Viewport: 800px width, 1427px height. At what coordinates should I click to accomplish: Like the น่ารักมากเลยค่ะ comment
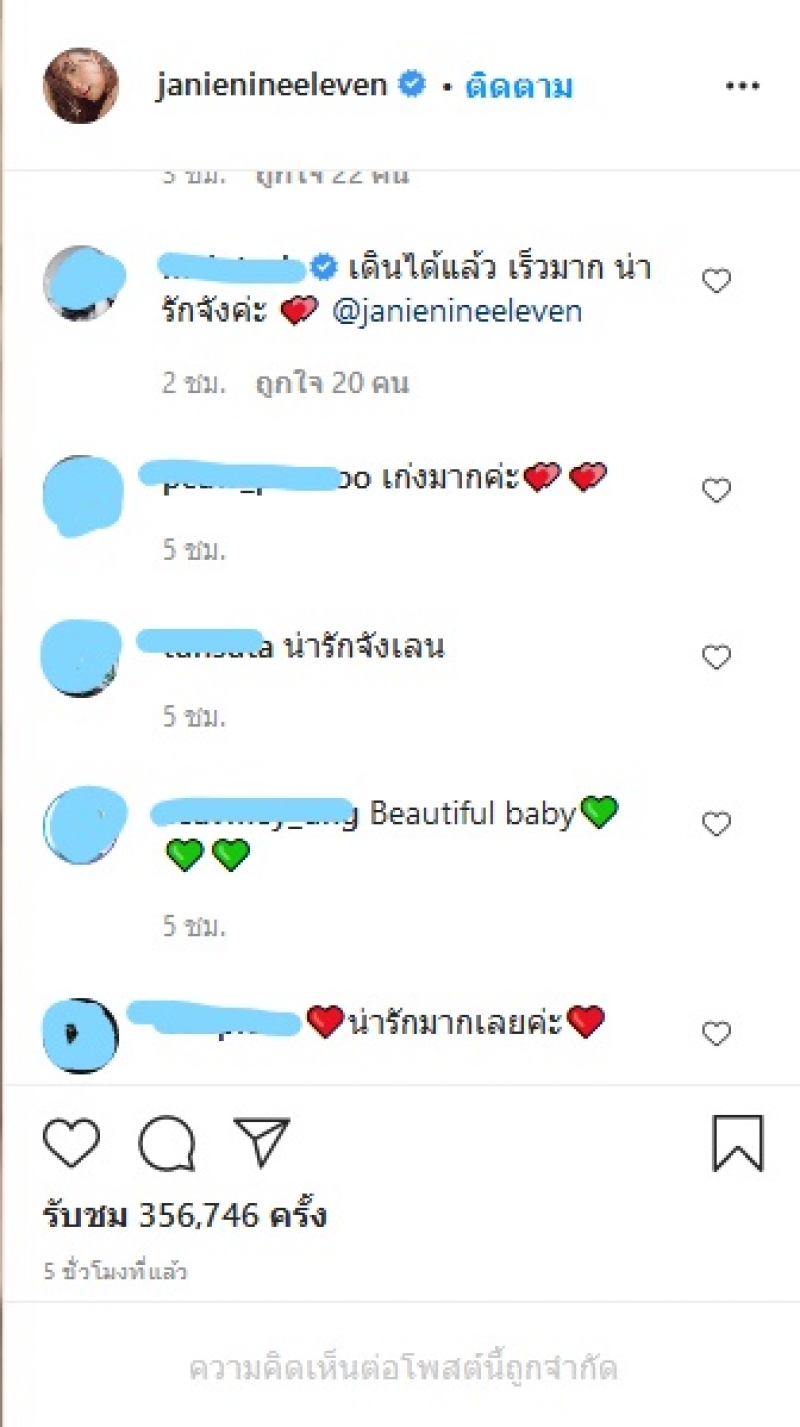pyautogui.click(x=716, y=1033)
